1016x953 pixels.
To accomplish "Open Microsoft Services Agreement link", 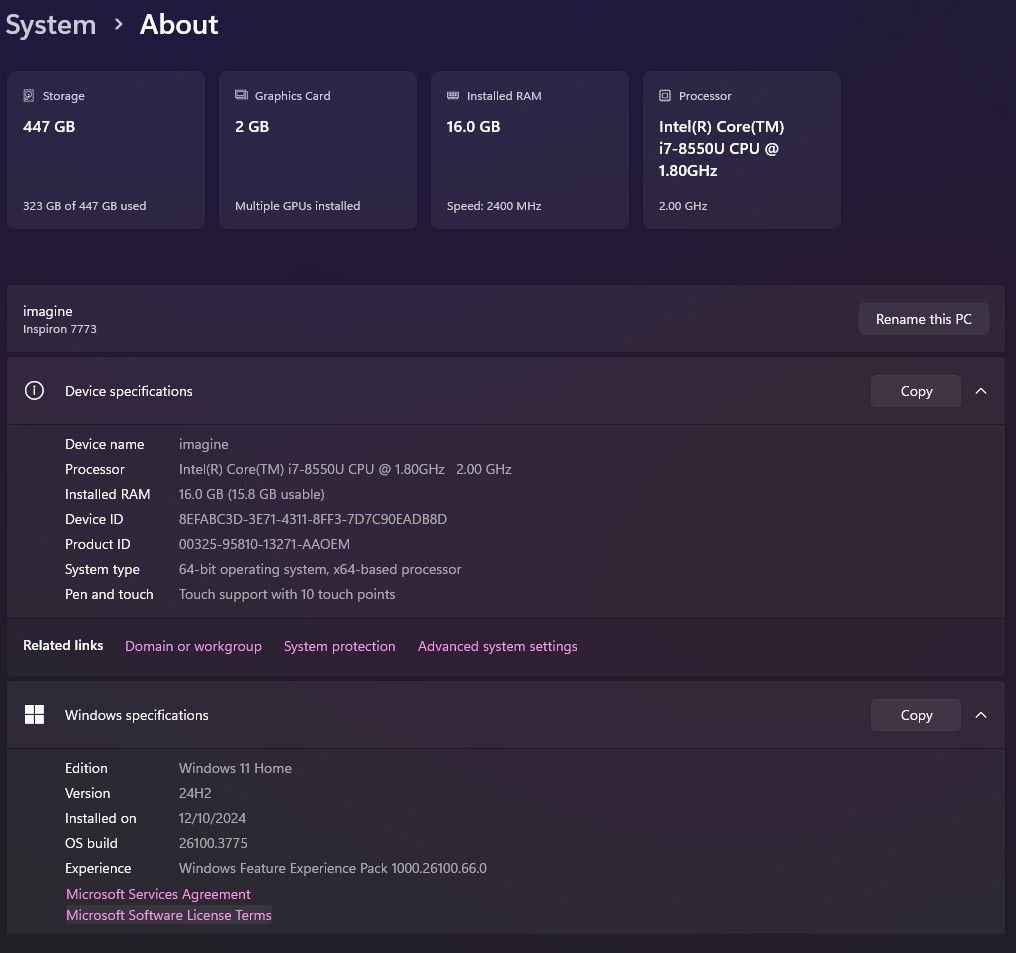I will (158, 894).
